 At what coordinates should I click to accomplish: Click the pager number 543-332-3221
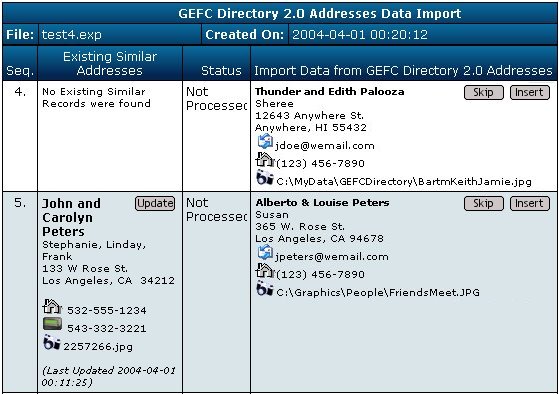click(107, 328)
